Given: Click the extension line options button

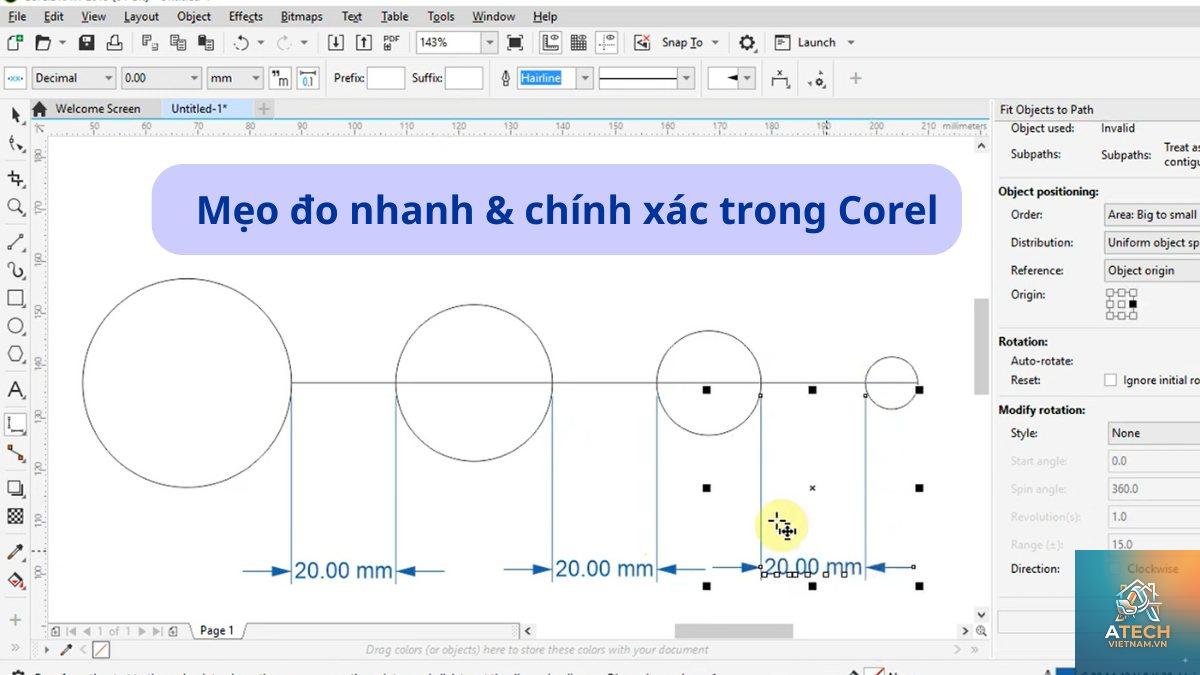Looking at the screenshot, I should point(818,78).
